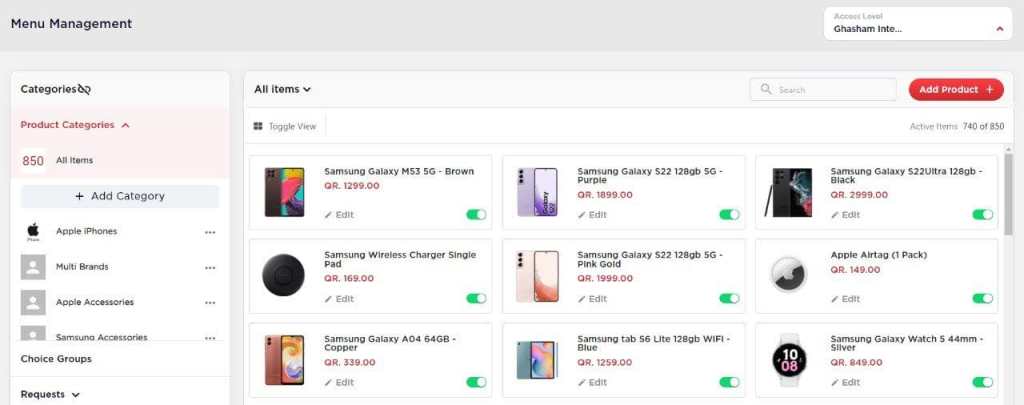Click the search magnifier icon
This screenshot has height=405, width=1024.
[x=766, y=90]
